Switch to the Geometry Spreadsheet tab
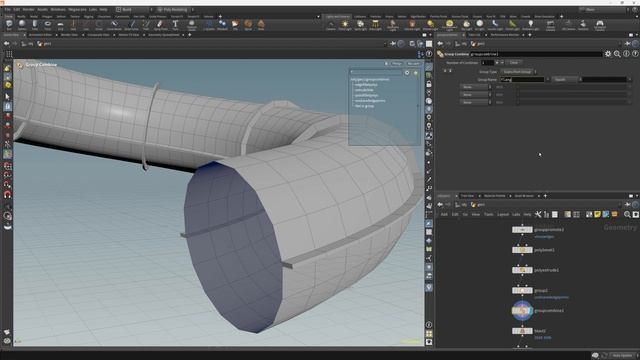This screenshot has width=640, height=360. pos(164,35)
